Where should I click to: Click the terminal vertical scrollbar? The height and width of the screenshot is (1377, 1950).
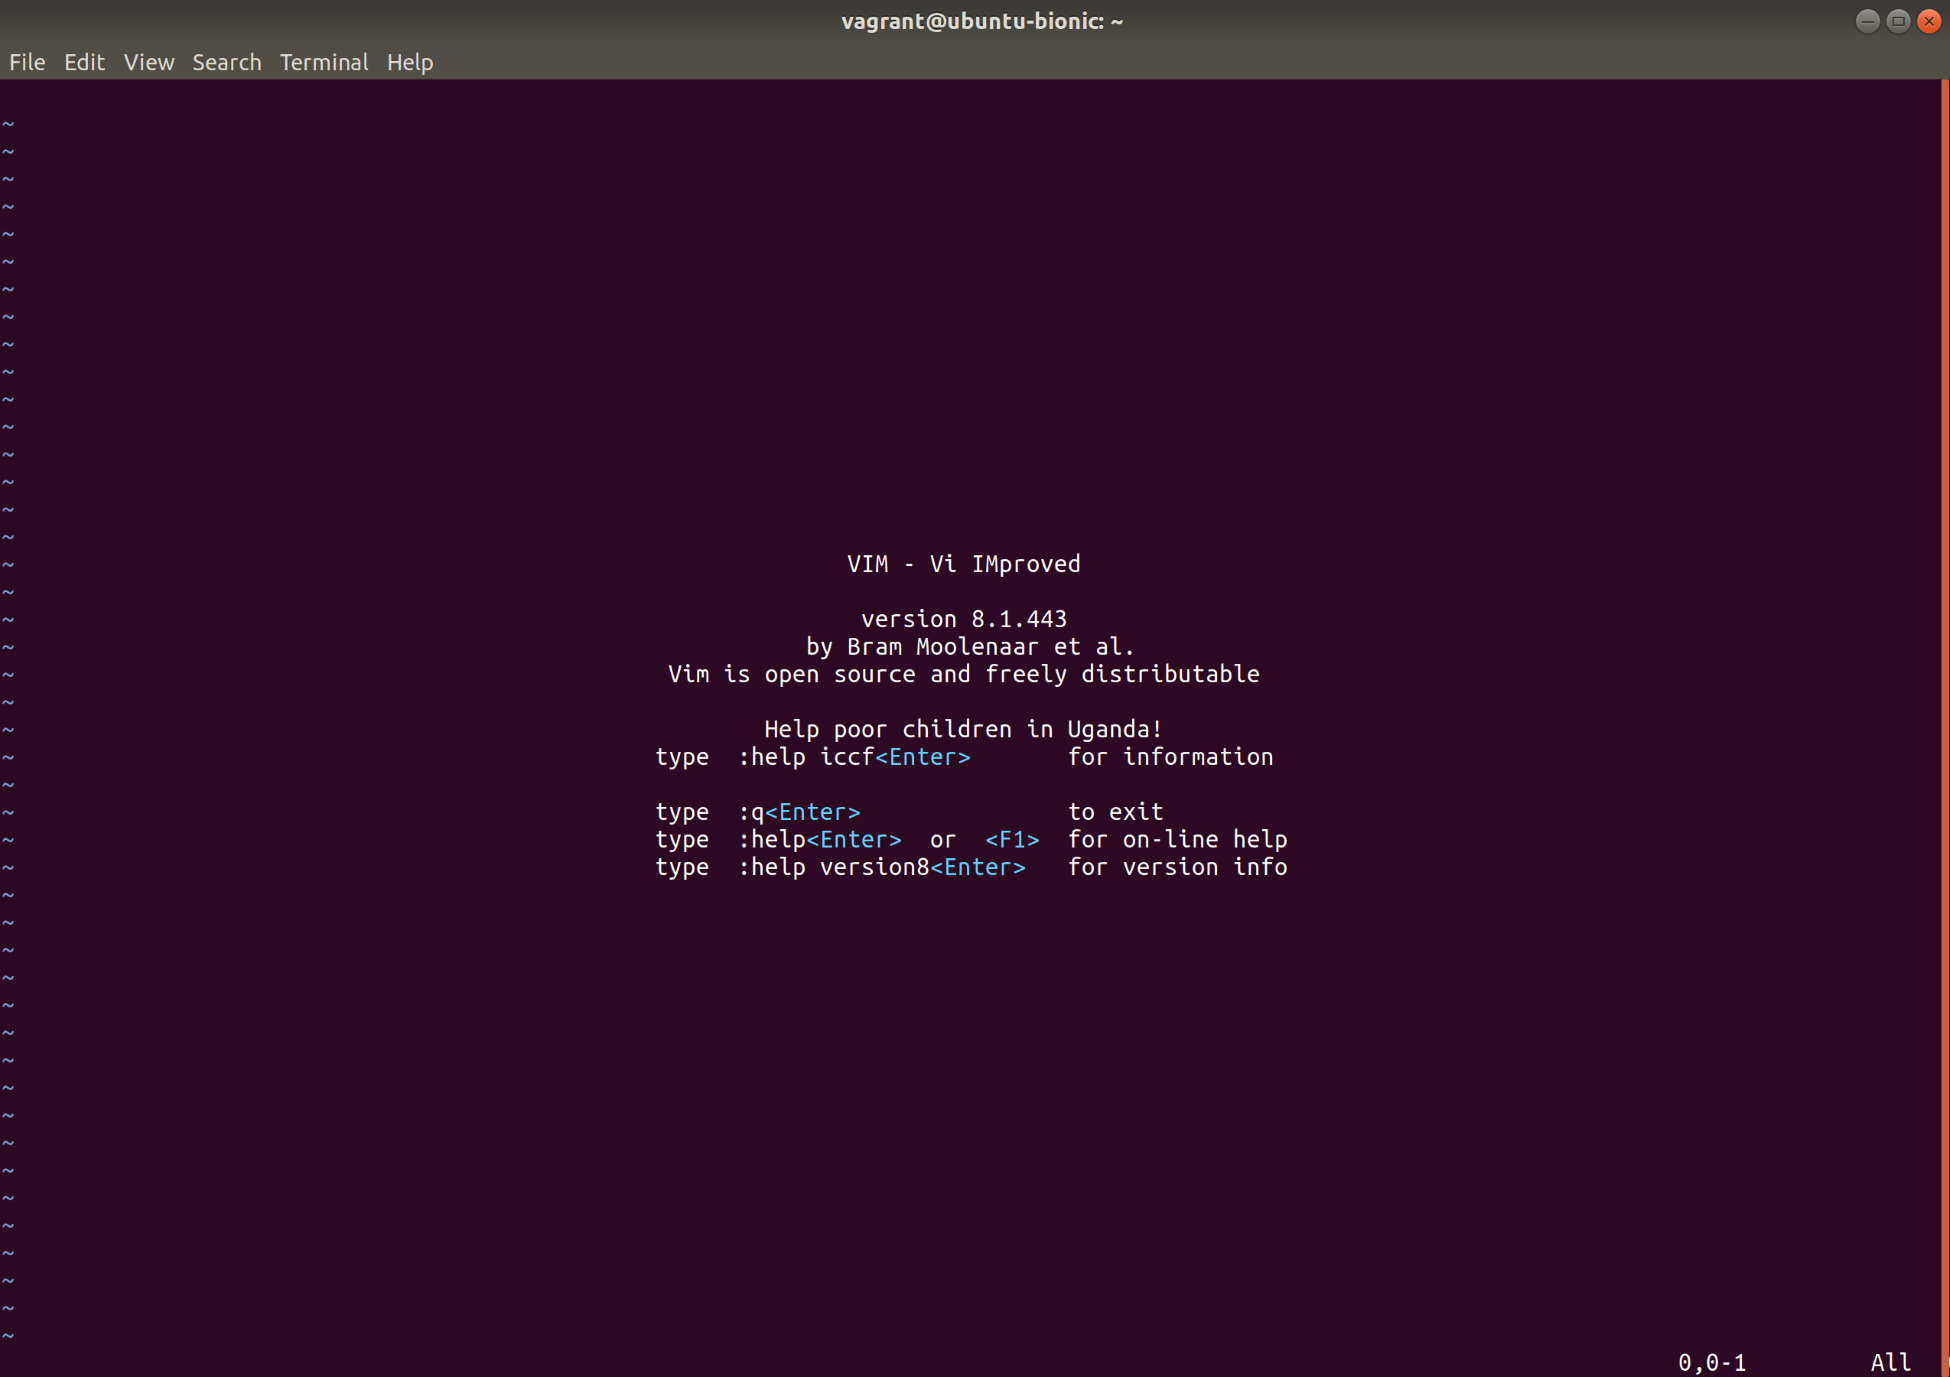click(1944, 700)
